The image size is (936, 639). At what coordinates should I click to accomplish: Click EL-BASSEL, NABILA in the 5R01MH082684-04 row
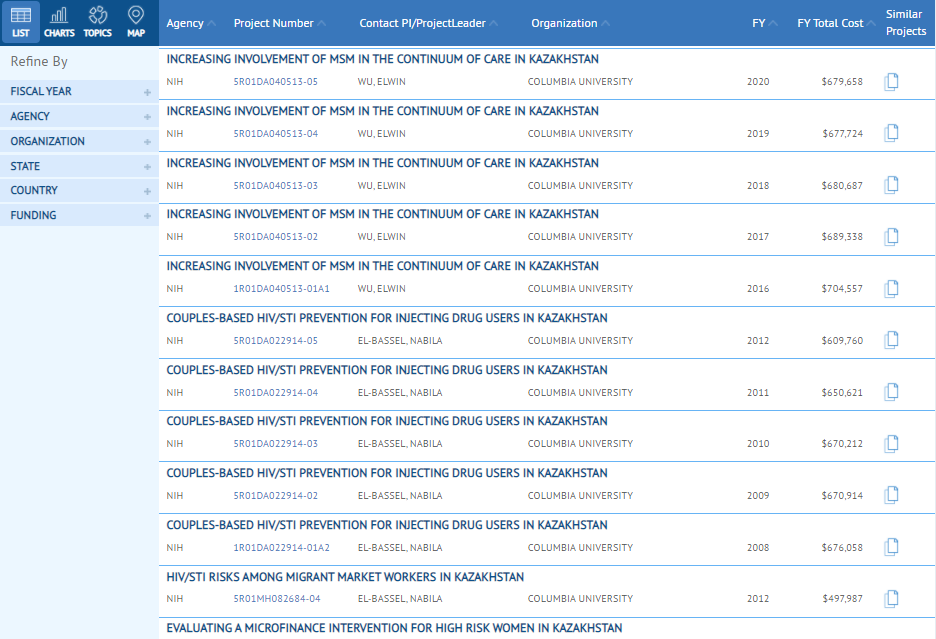(x=400, y=599)
